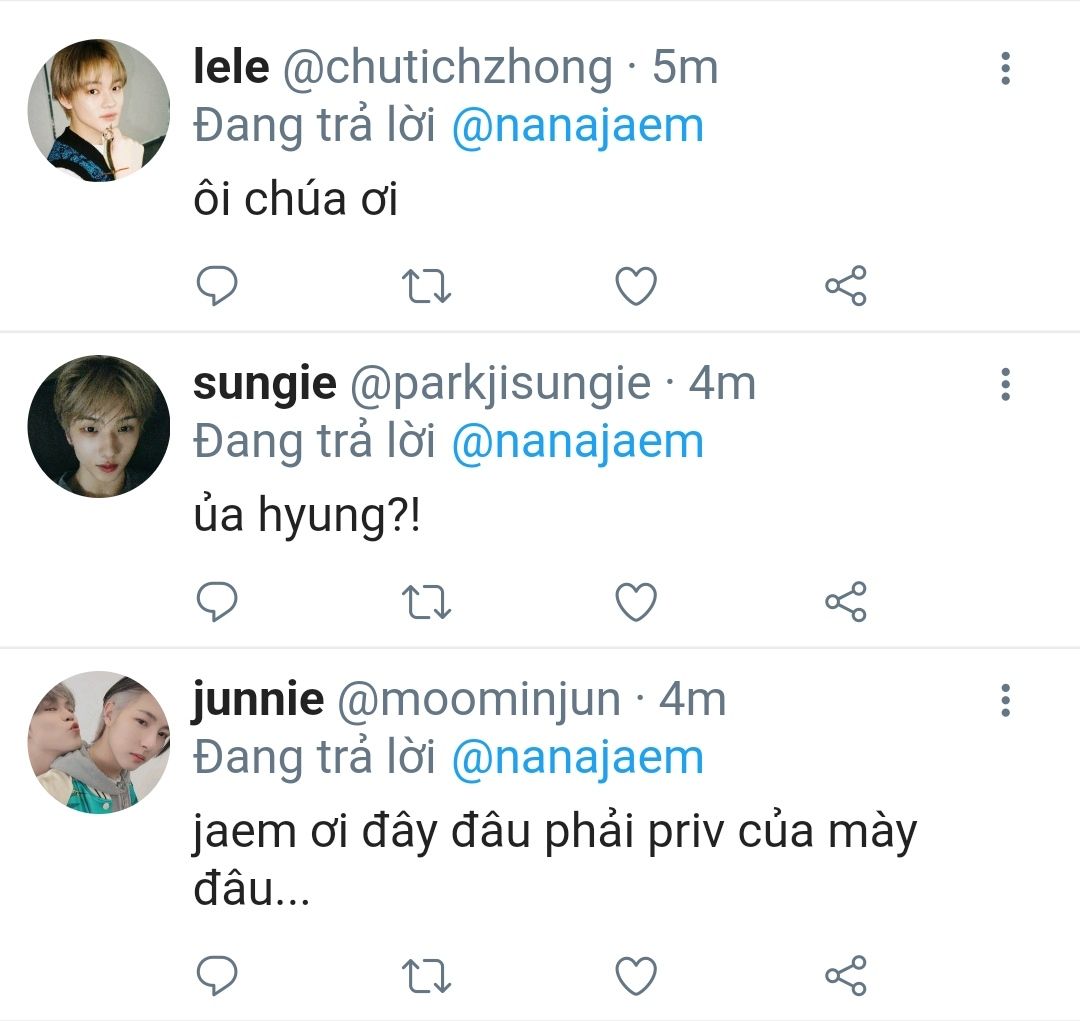Retweet lele's "ôi chúa ơi" tweet
Image resolution: width=1080 pixels, height=1021 pixels.
point(426,287)
